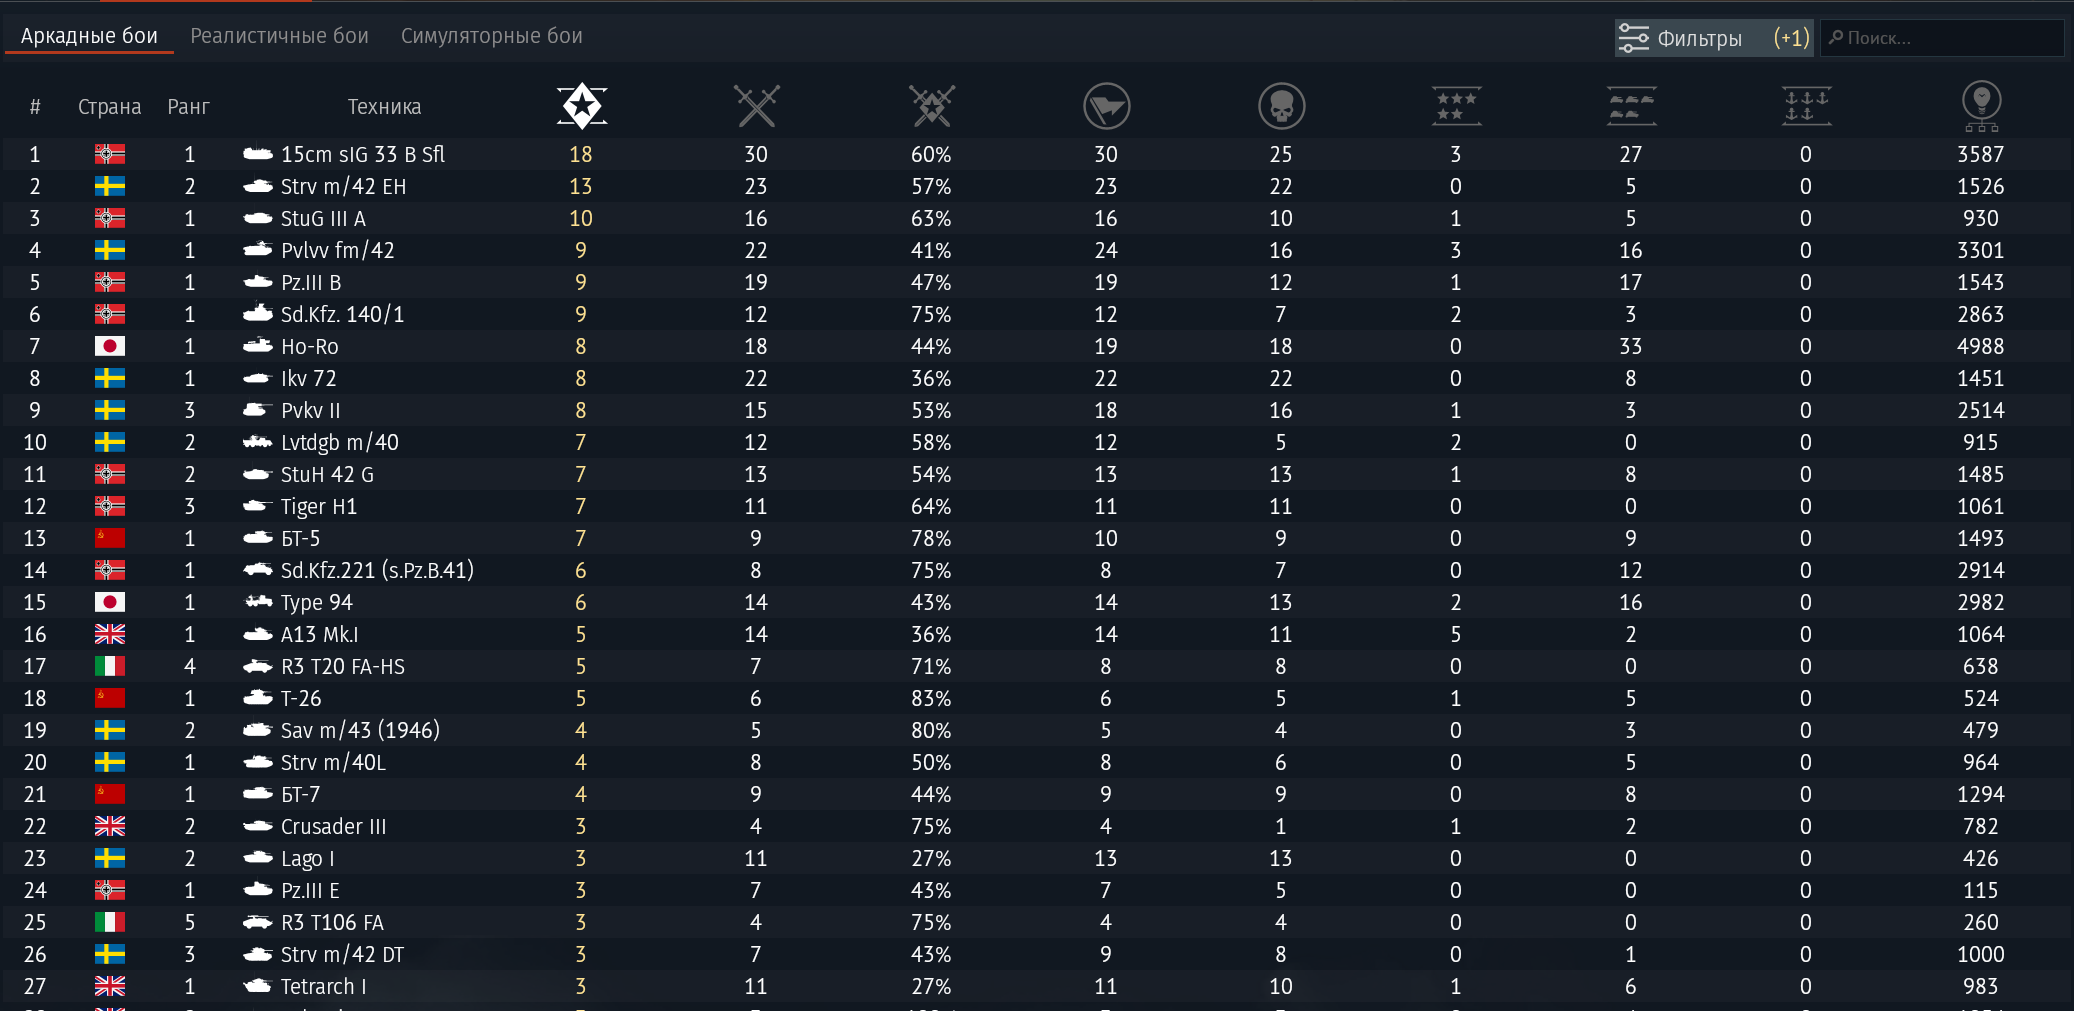Image resolution: width=2074 pixels, height=1011 pixels.
Task: Switch to Реалистичные бои tab
Action: coord(279,36)
